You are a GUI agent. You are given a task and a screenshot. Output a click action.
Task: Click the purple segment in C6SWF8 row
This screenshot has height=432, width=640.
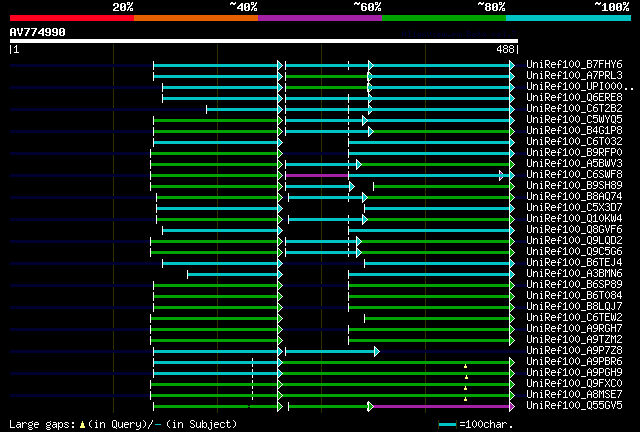[x=317, y=176]
